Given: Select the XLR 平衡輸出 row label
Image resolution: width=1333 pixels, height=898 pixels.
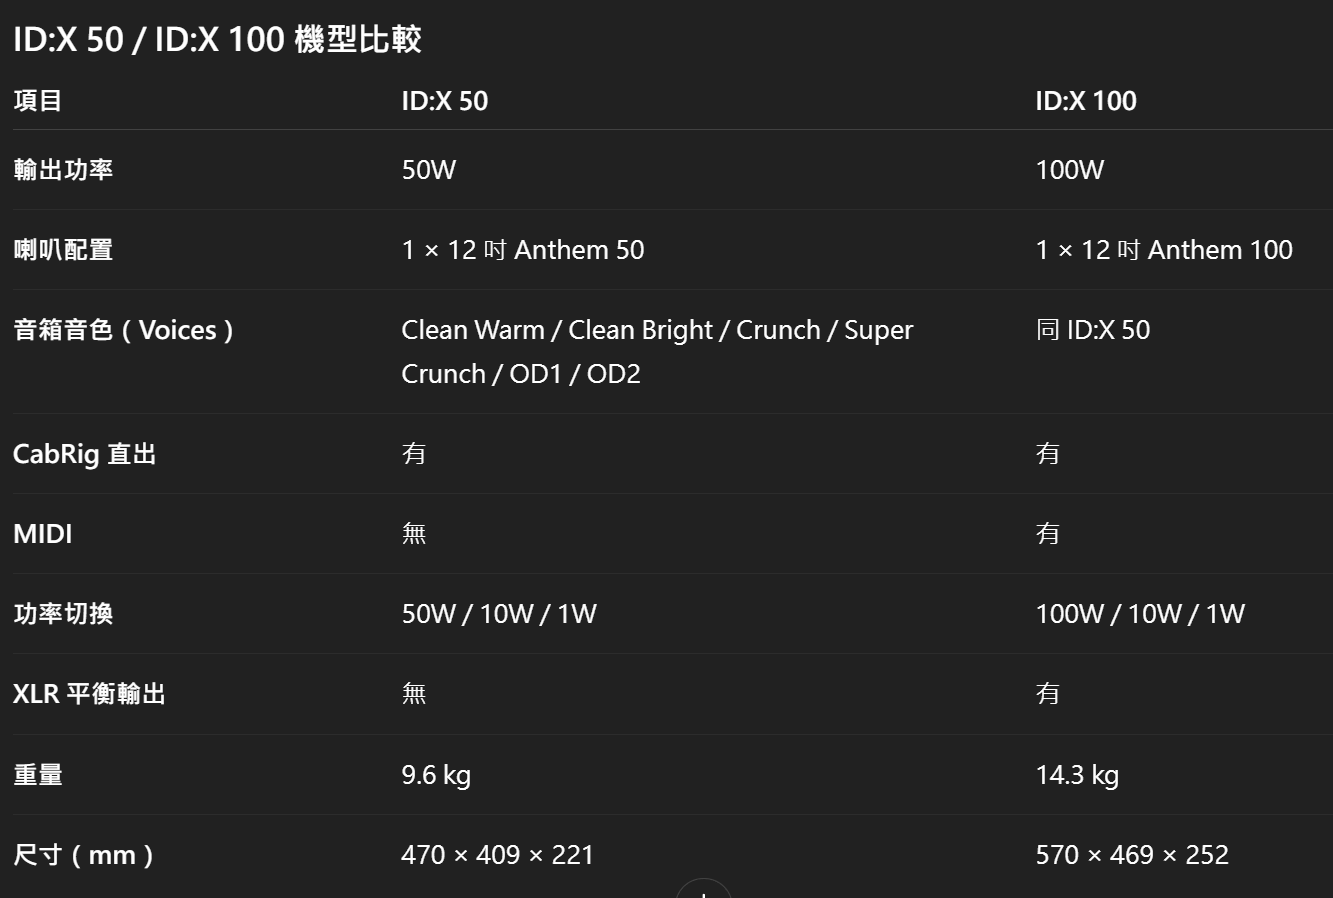Looking at the screenshot, I should (x=89, y=694).
